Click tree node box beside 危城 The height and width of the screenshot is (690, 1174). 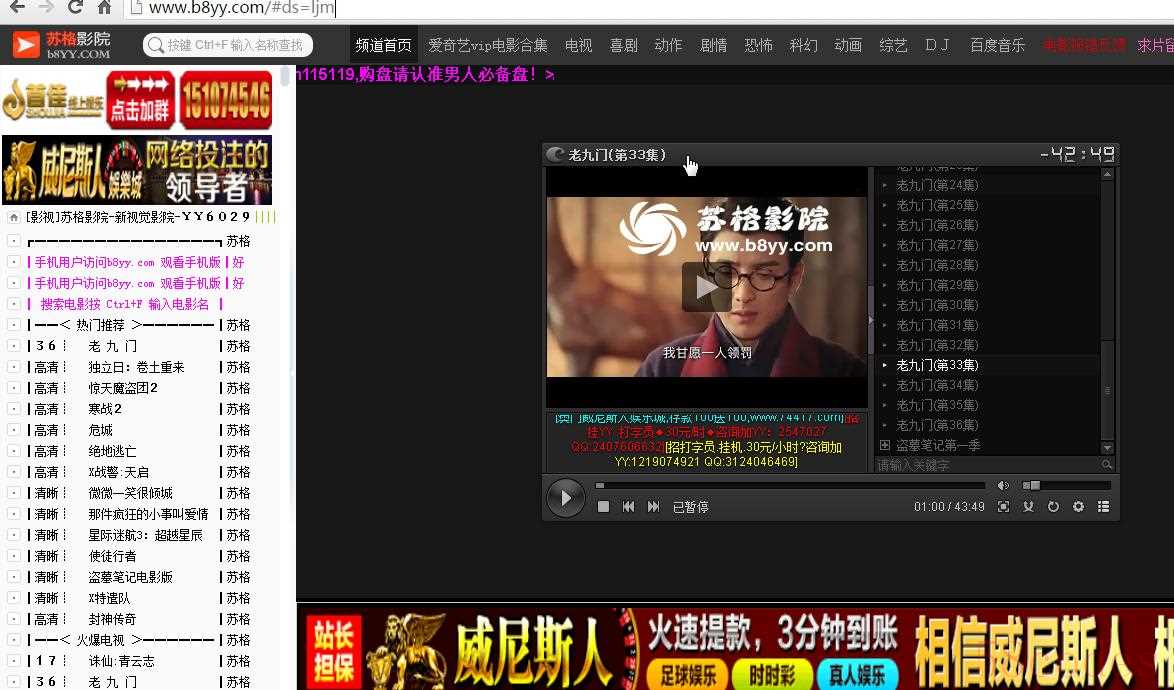[13, 430]
